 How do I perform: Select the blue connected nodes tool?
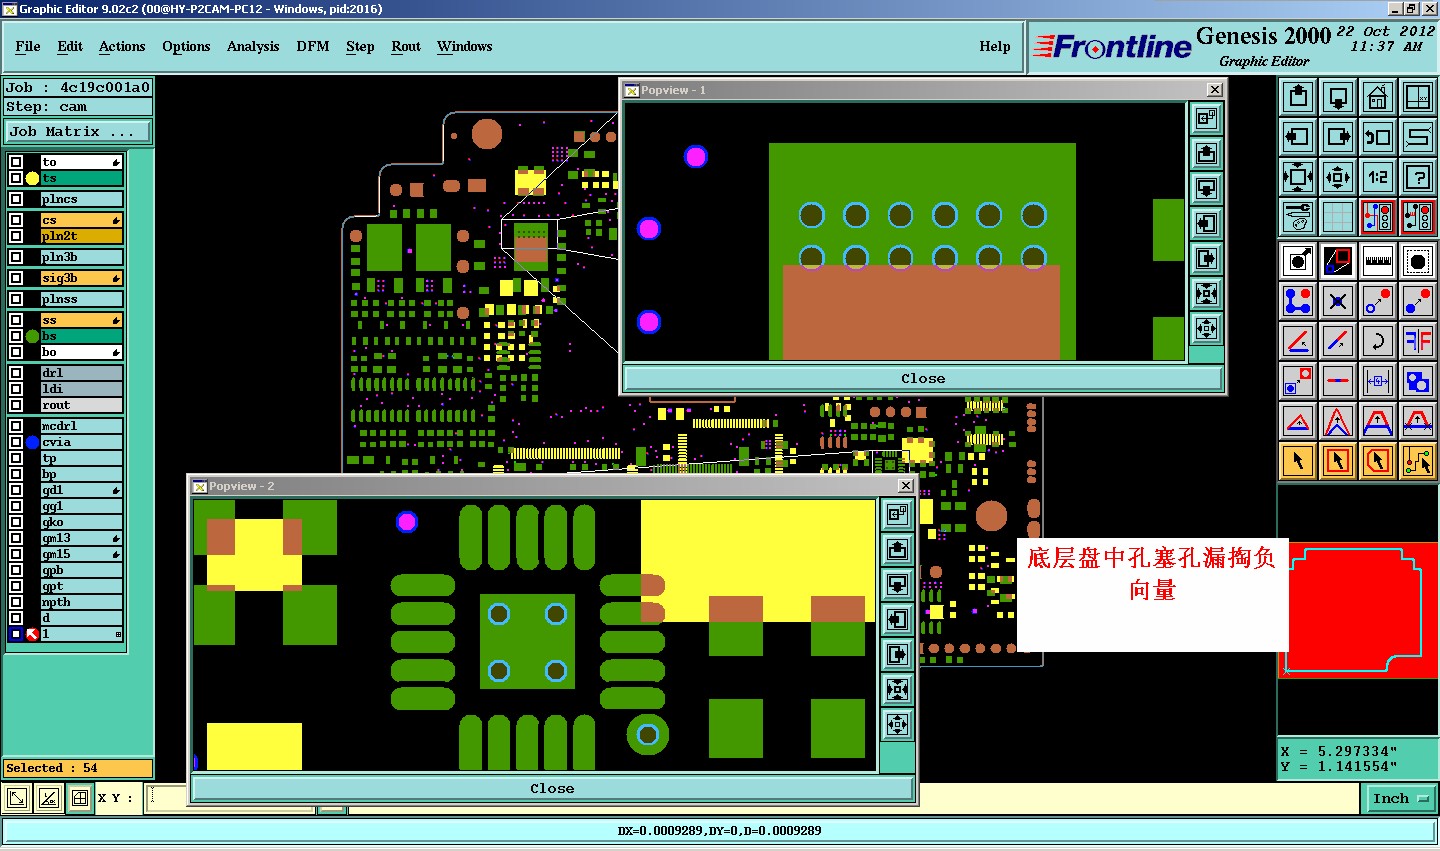(1298, 301)
